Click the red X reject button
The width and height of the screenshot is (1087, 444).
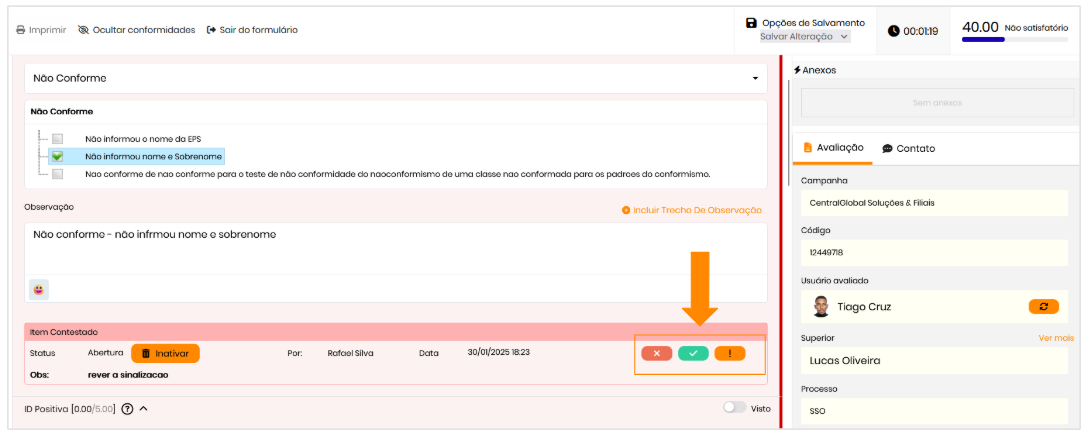coord(656,353)
